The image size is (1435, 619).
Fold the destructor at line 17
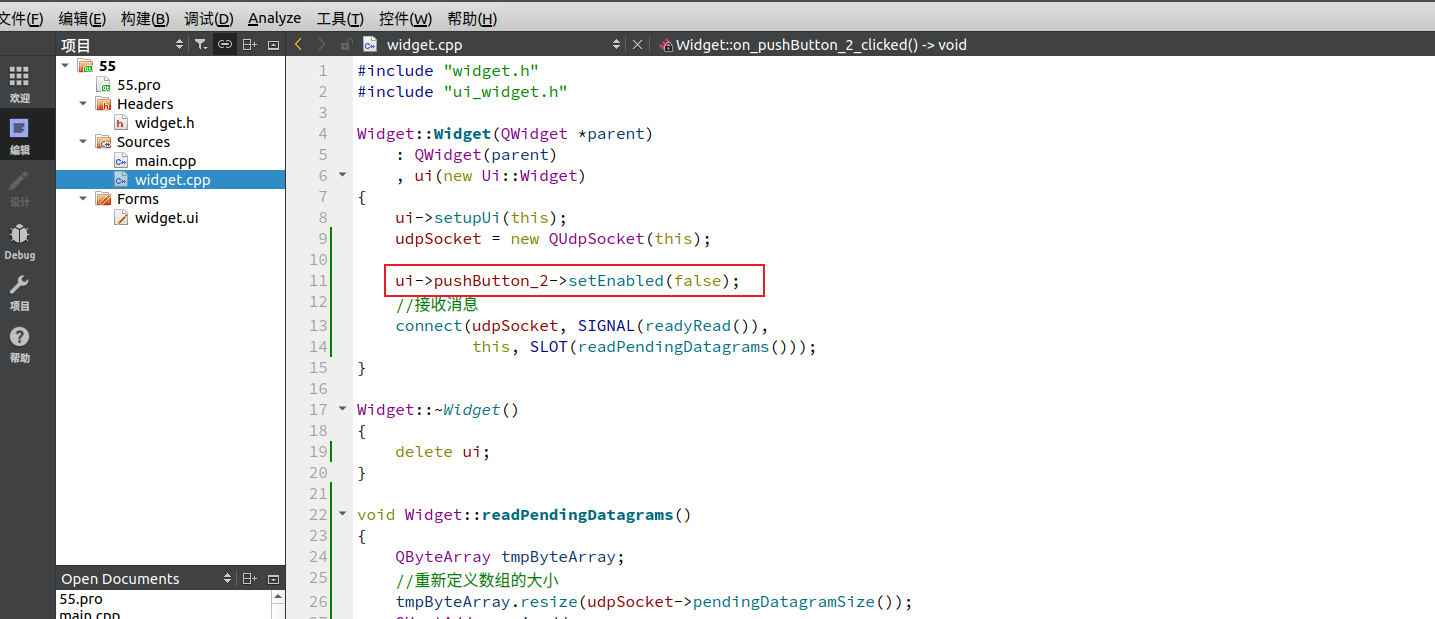coord(342,409)
